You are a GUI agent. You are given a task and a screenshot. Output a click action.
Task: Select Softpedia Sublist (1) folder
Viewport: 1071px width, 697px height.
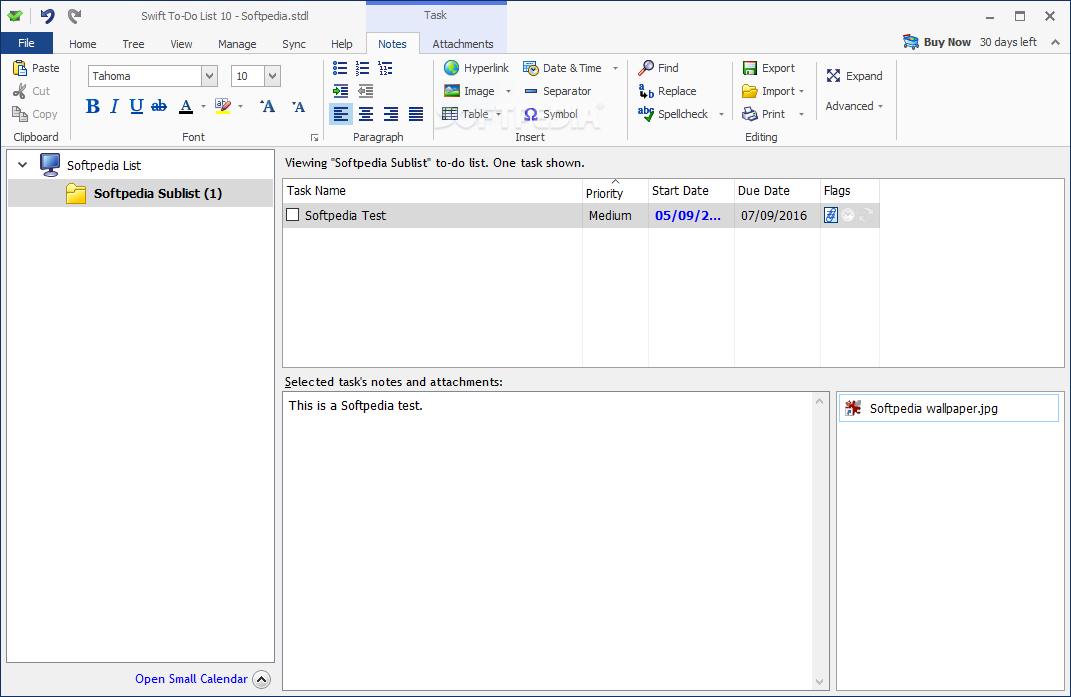tap(141, 193)
